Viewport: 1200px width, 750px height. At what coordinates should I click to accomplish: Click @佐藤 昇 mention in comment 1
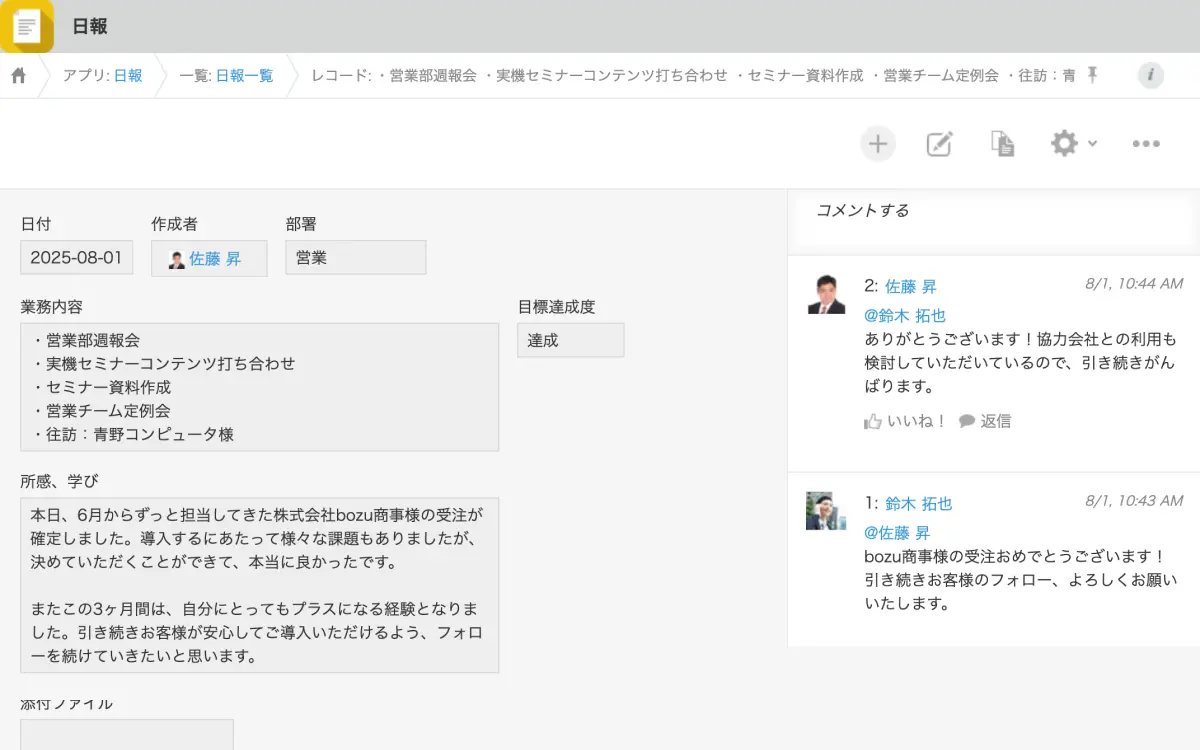click(896, 532)
